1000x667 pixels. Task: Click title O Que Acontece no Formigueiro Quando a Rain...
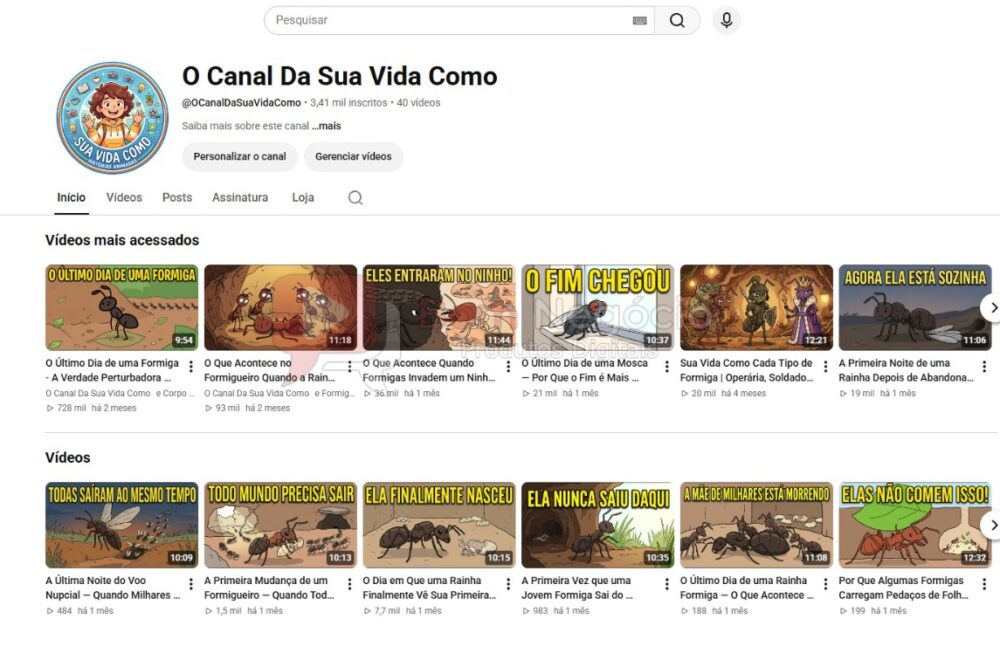point(270,370)
